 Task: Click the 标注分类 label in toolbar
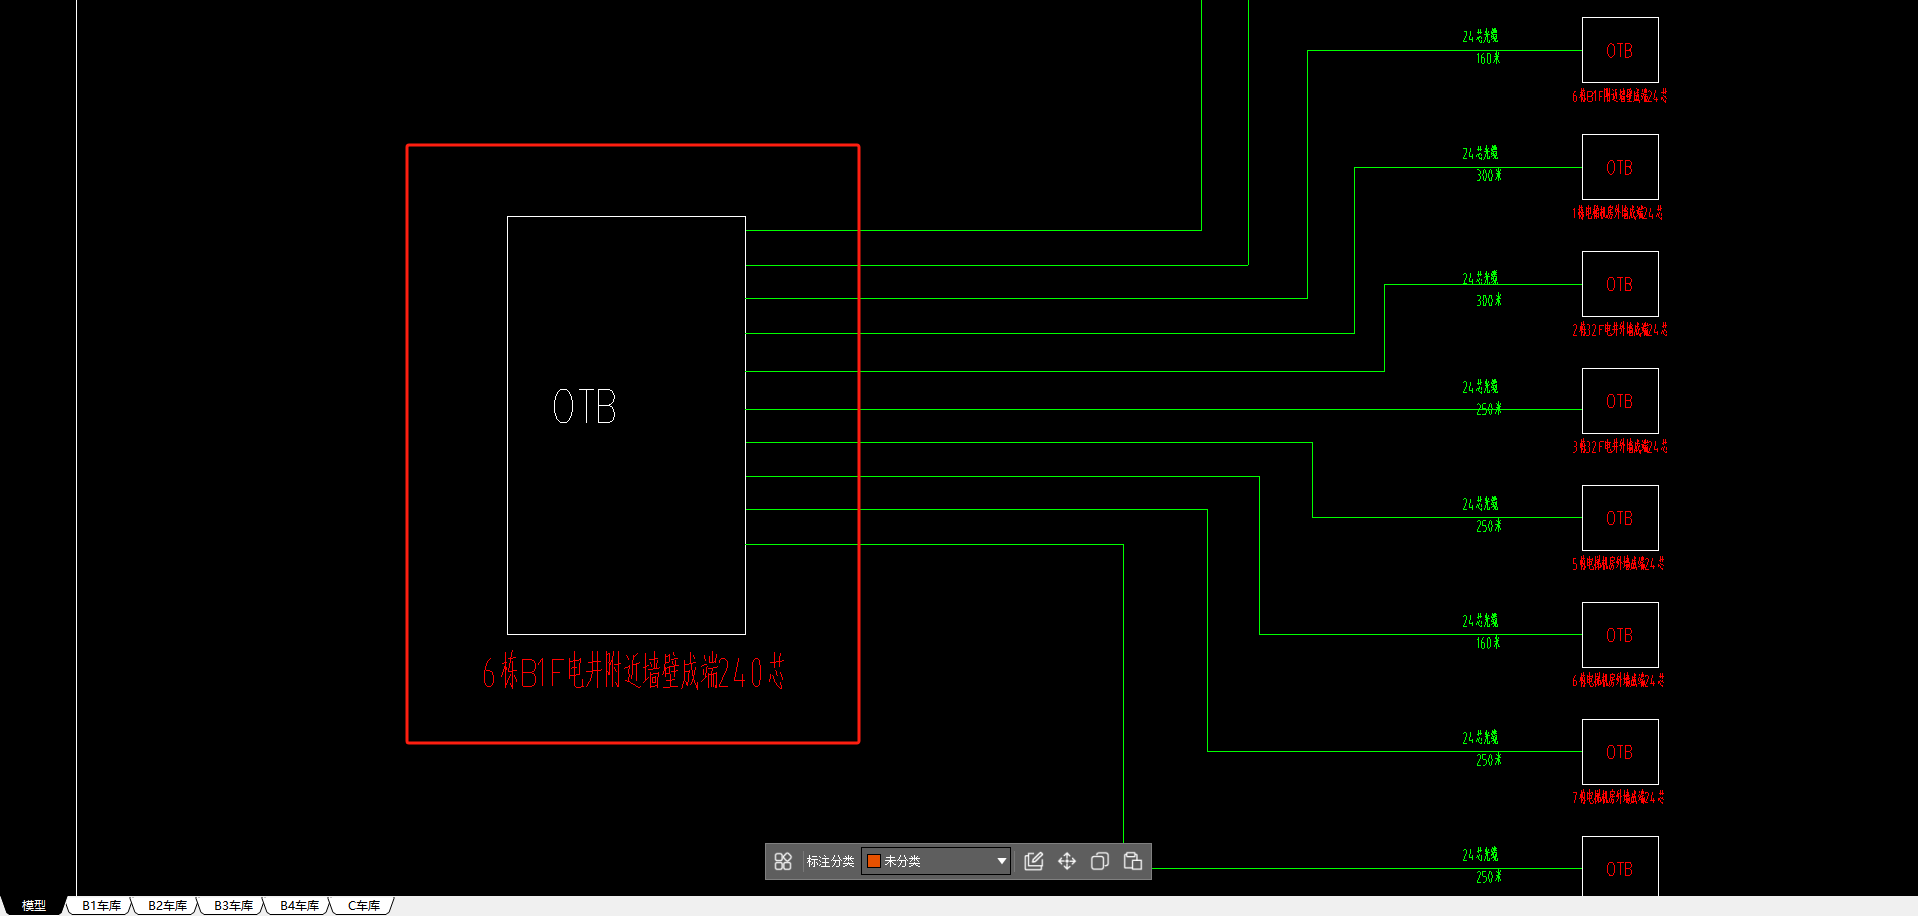pos(830,861)
